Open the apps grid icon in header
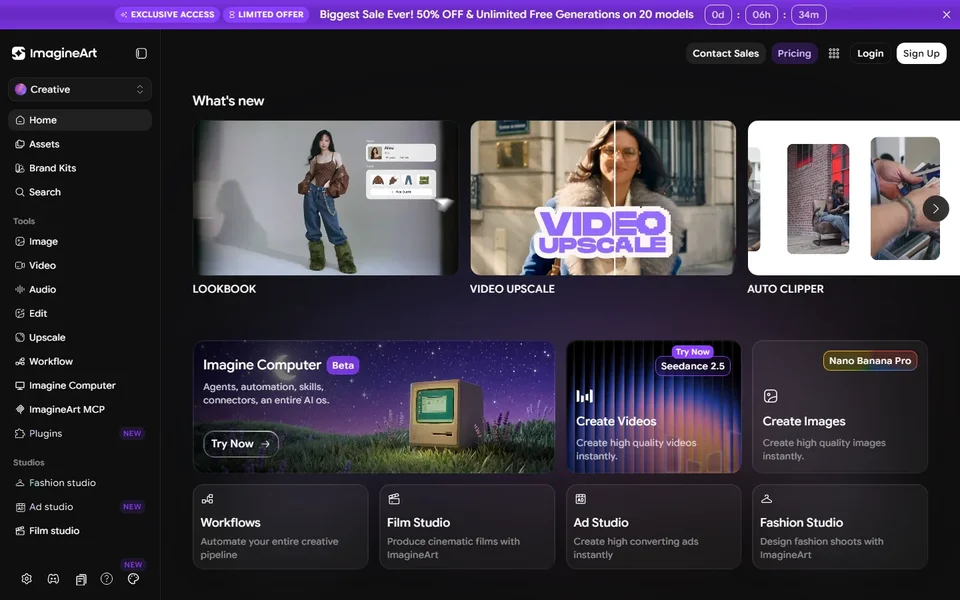Viewport: 960px width, 600px height. tap(834, 53)
